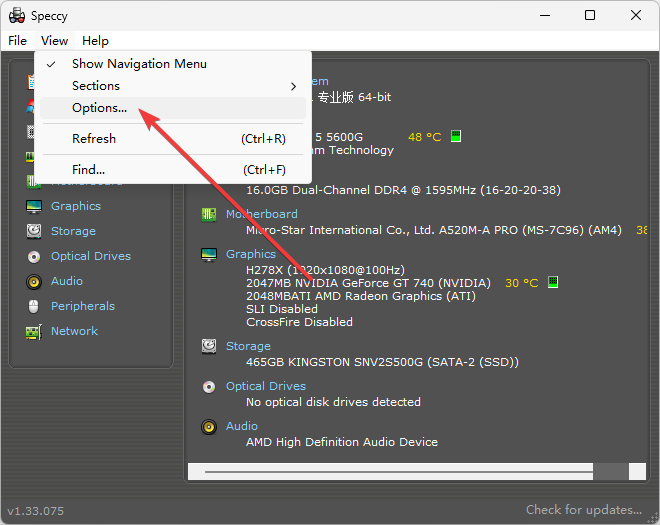Click the 30 °C GPU temperature value
660x525 pixels.
522,283
